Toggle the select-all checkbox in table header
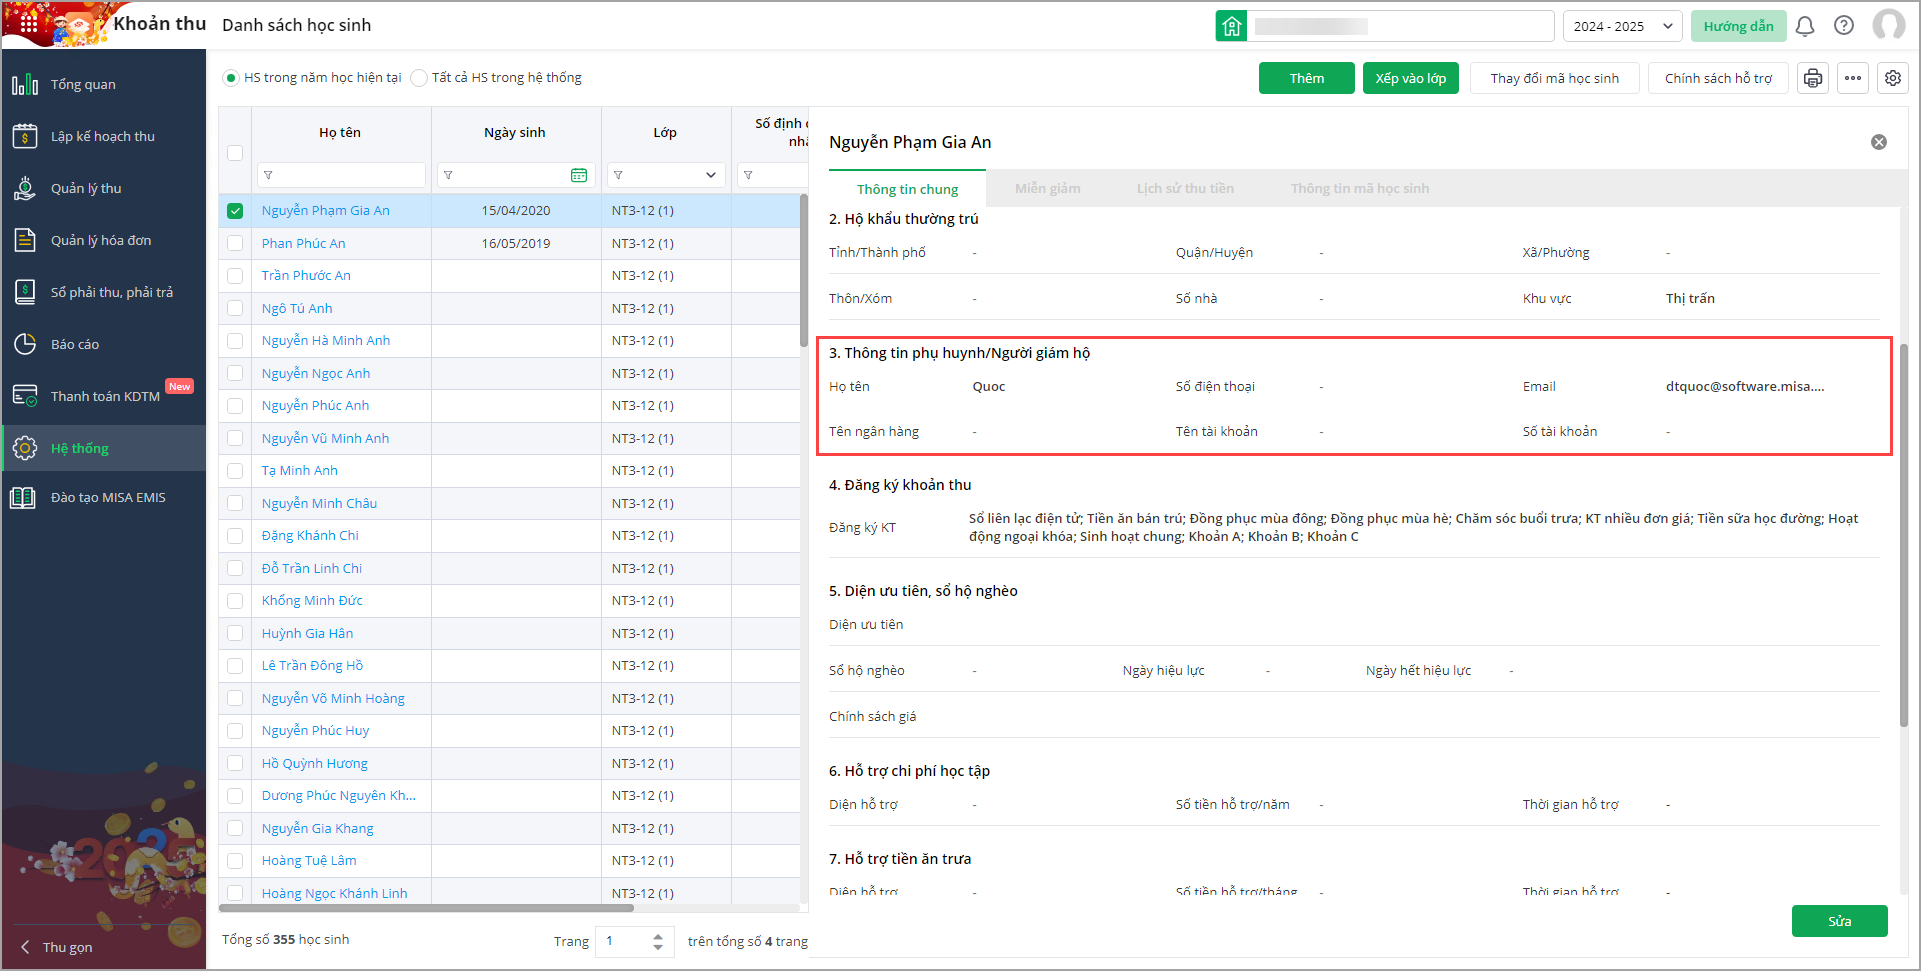The width and height of the screenshot is (1921, 971). click(235, 153)
